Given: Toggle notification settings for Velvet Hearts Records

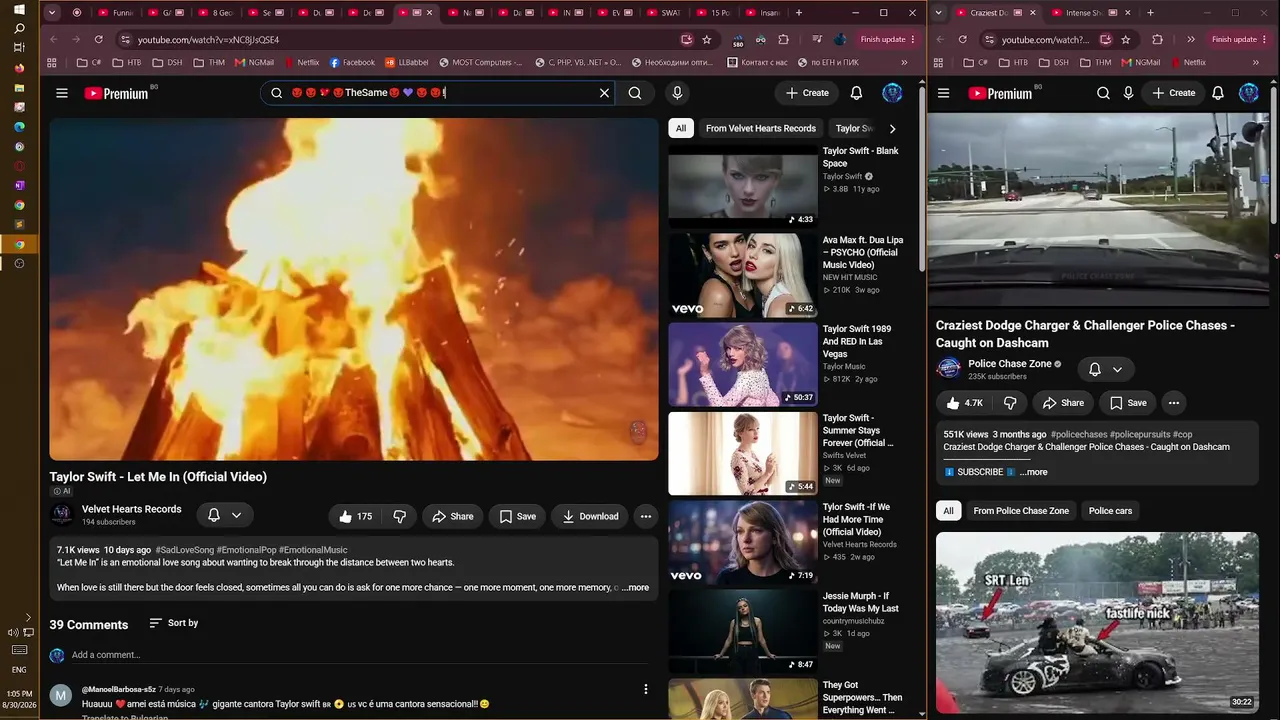Looking at the screenshot, I should tap(224, 515).
